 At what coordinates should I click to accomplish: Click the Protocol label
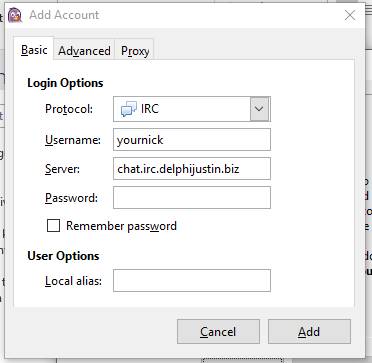69,109
